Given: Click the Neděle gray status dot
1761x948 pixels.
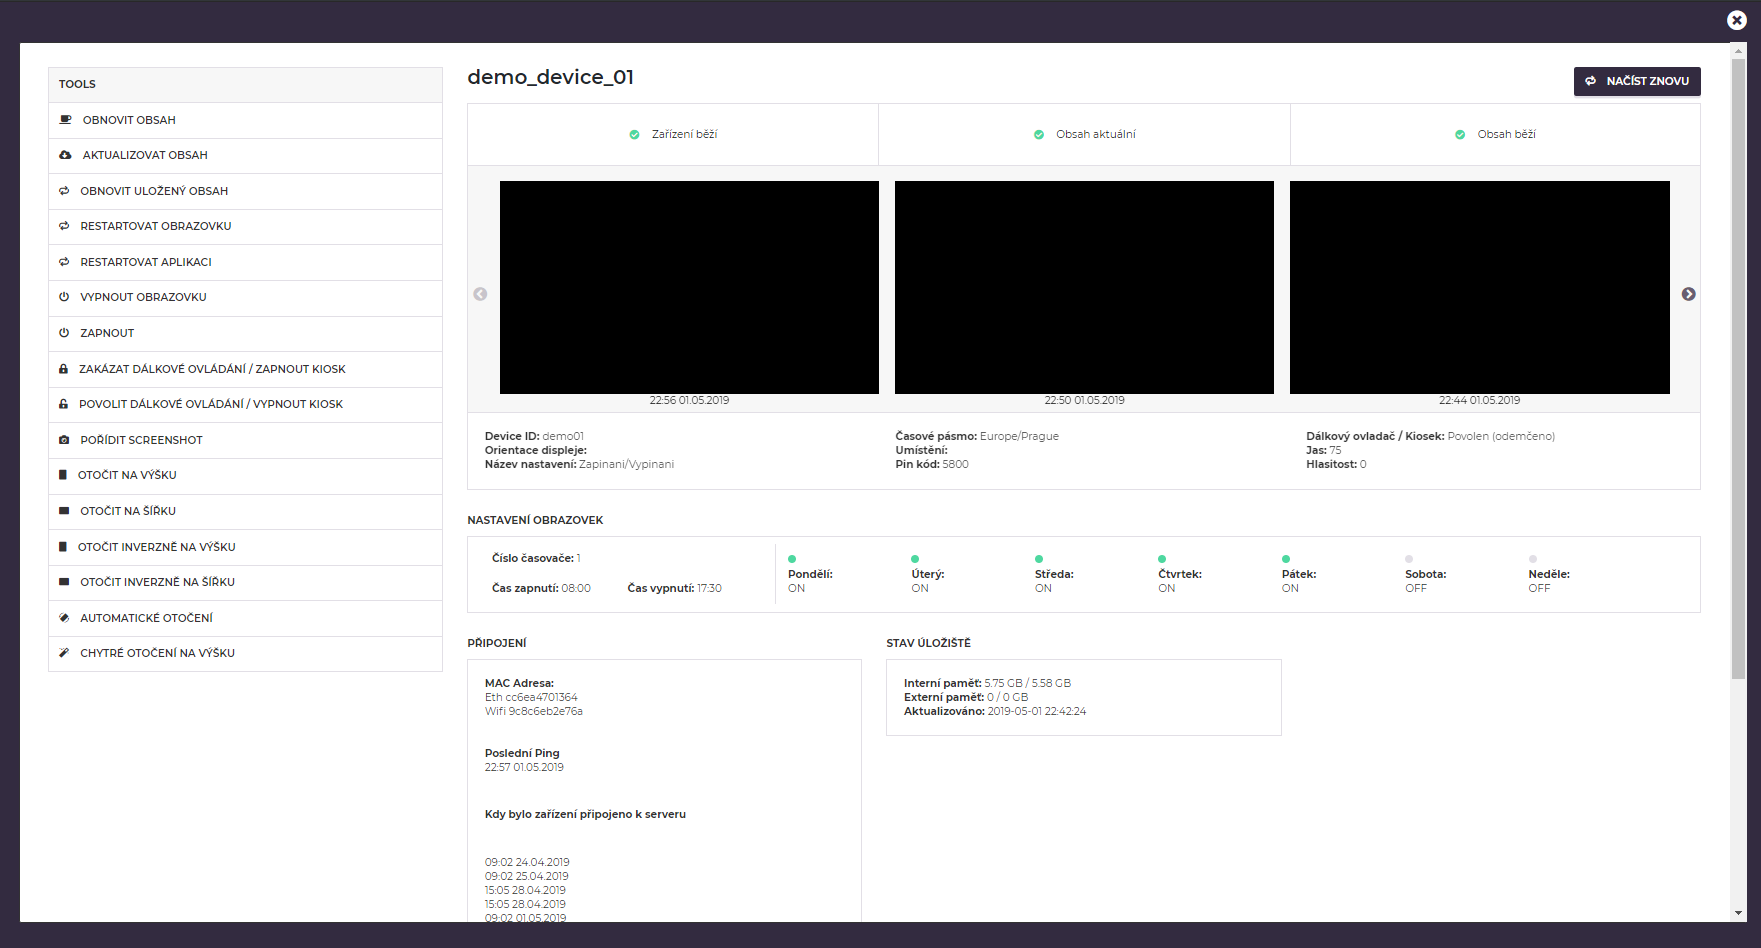Looking at the screenshot, I should [1533, 559].
